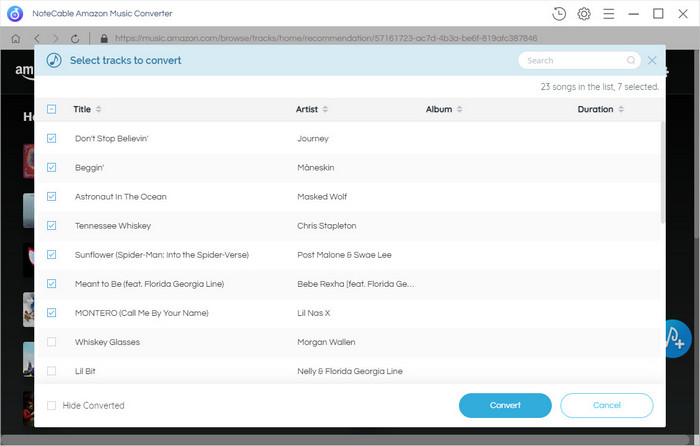Select Post Malone & Swae Lee cell
Image resolution: width=700 pixels, height=446 pixels.
[x=344, y=254]
